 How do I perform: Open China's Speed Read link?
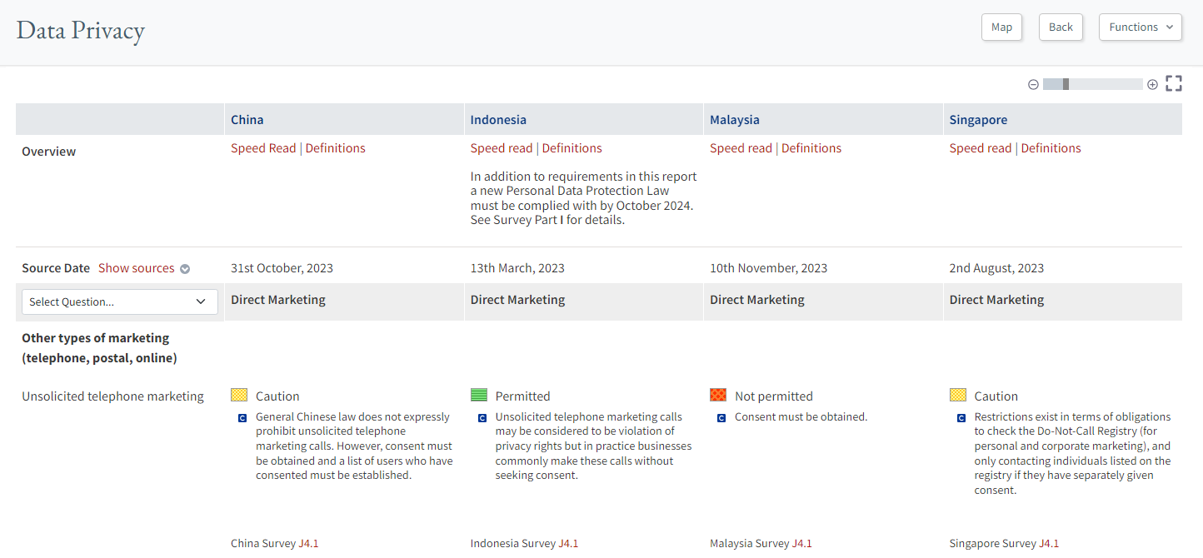263,148
